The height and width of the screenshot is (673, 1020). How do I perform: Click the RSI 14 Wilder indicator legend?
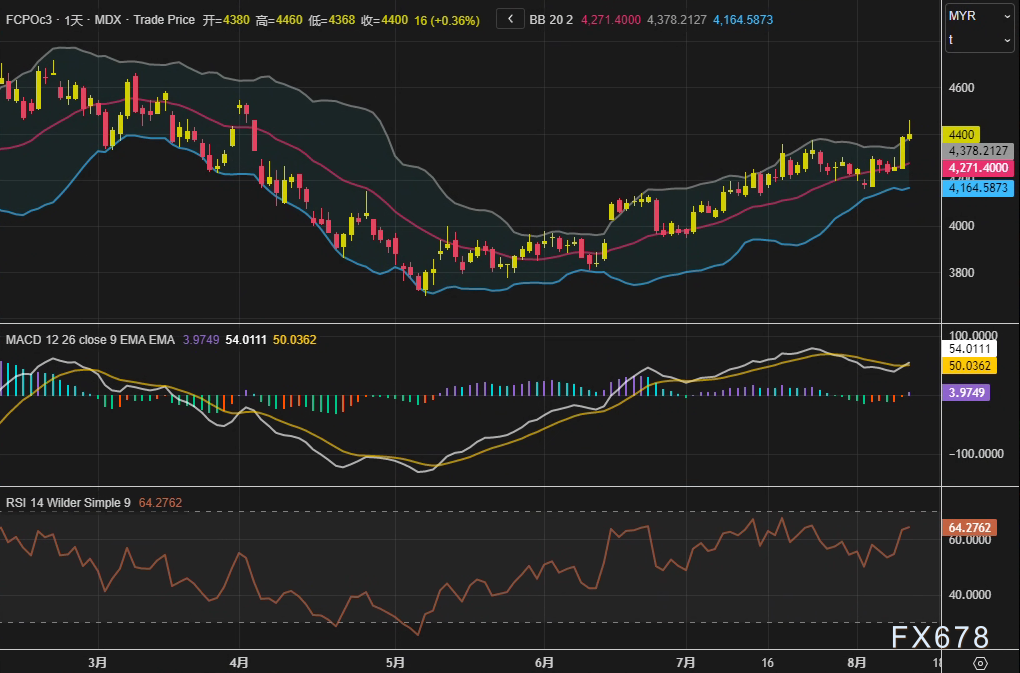pyautogui.click(x=68, y=502)
